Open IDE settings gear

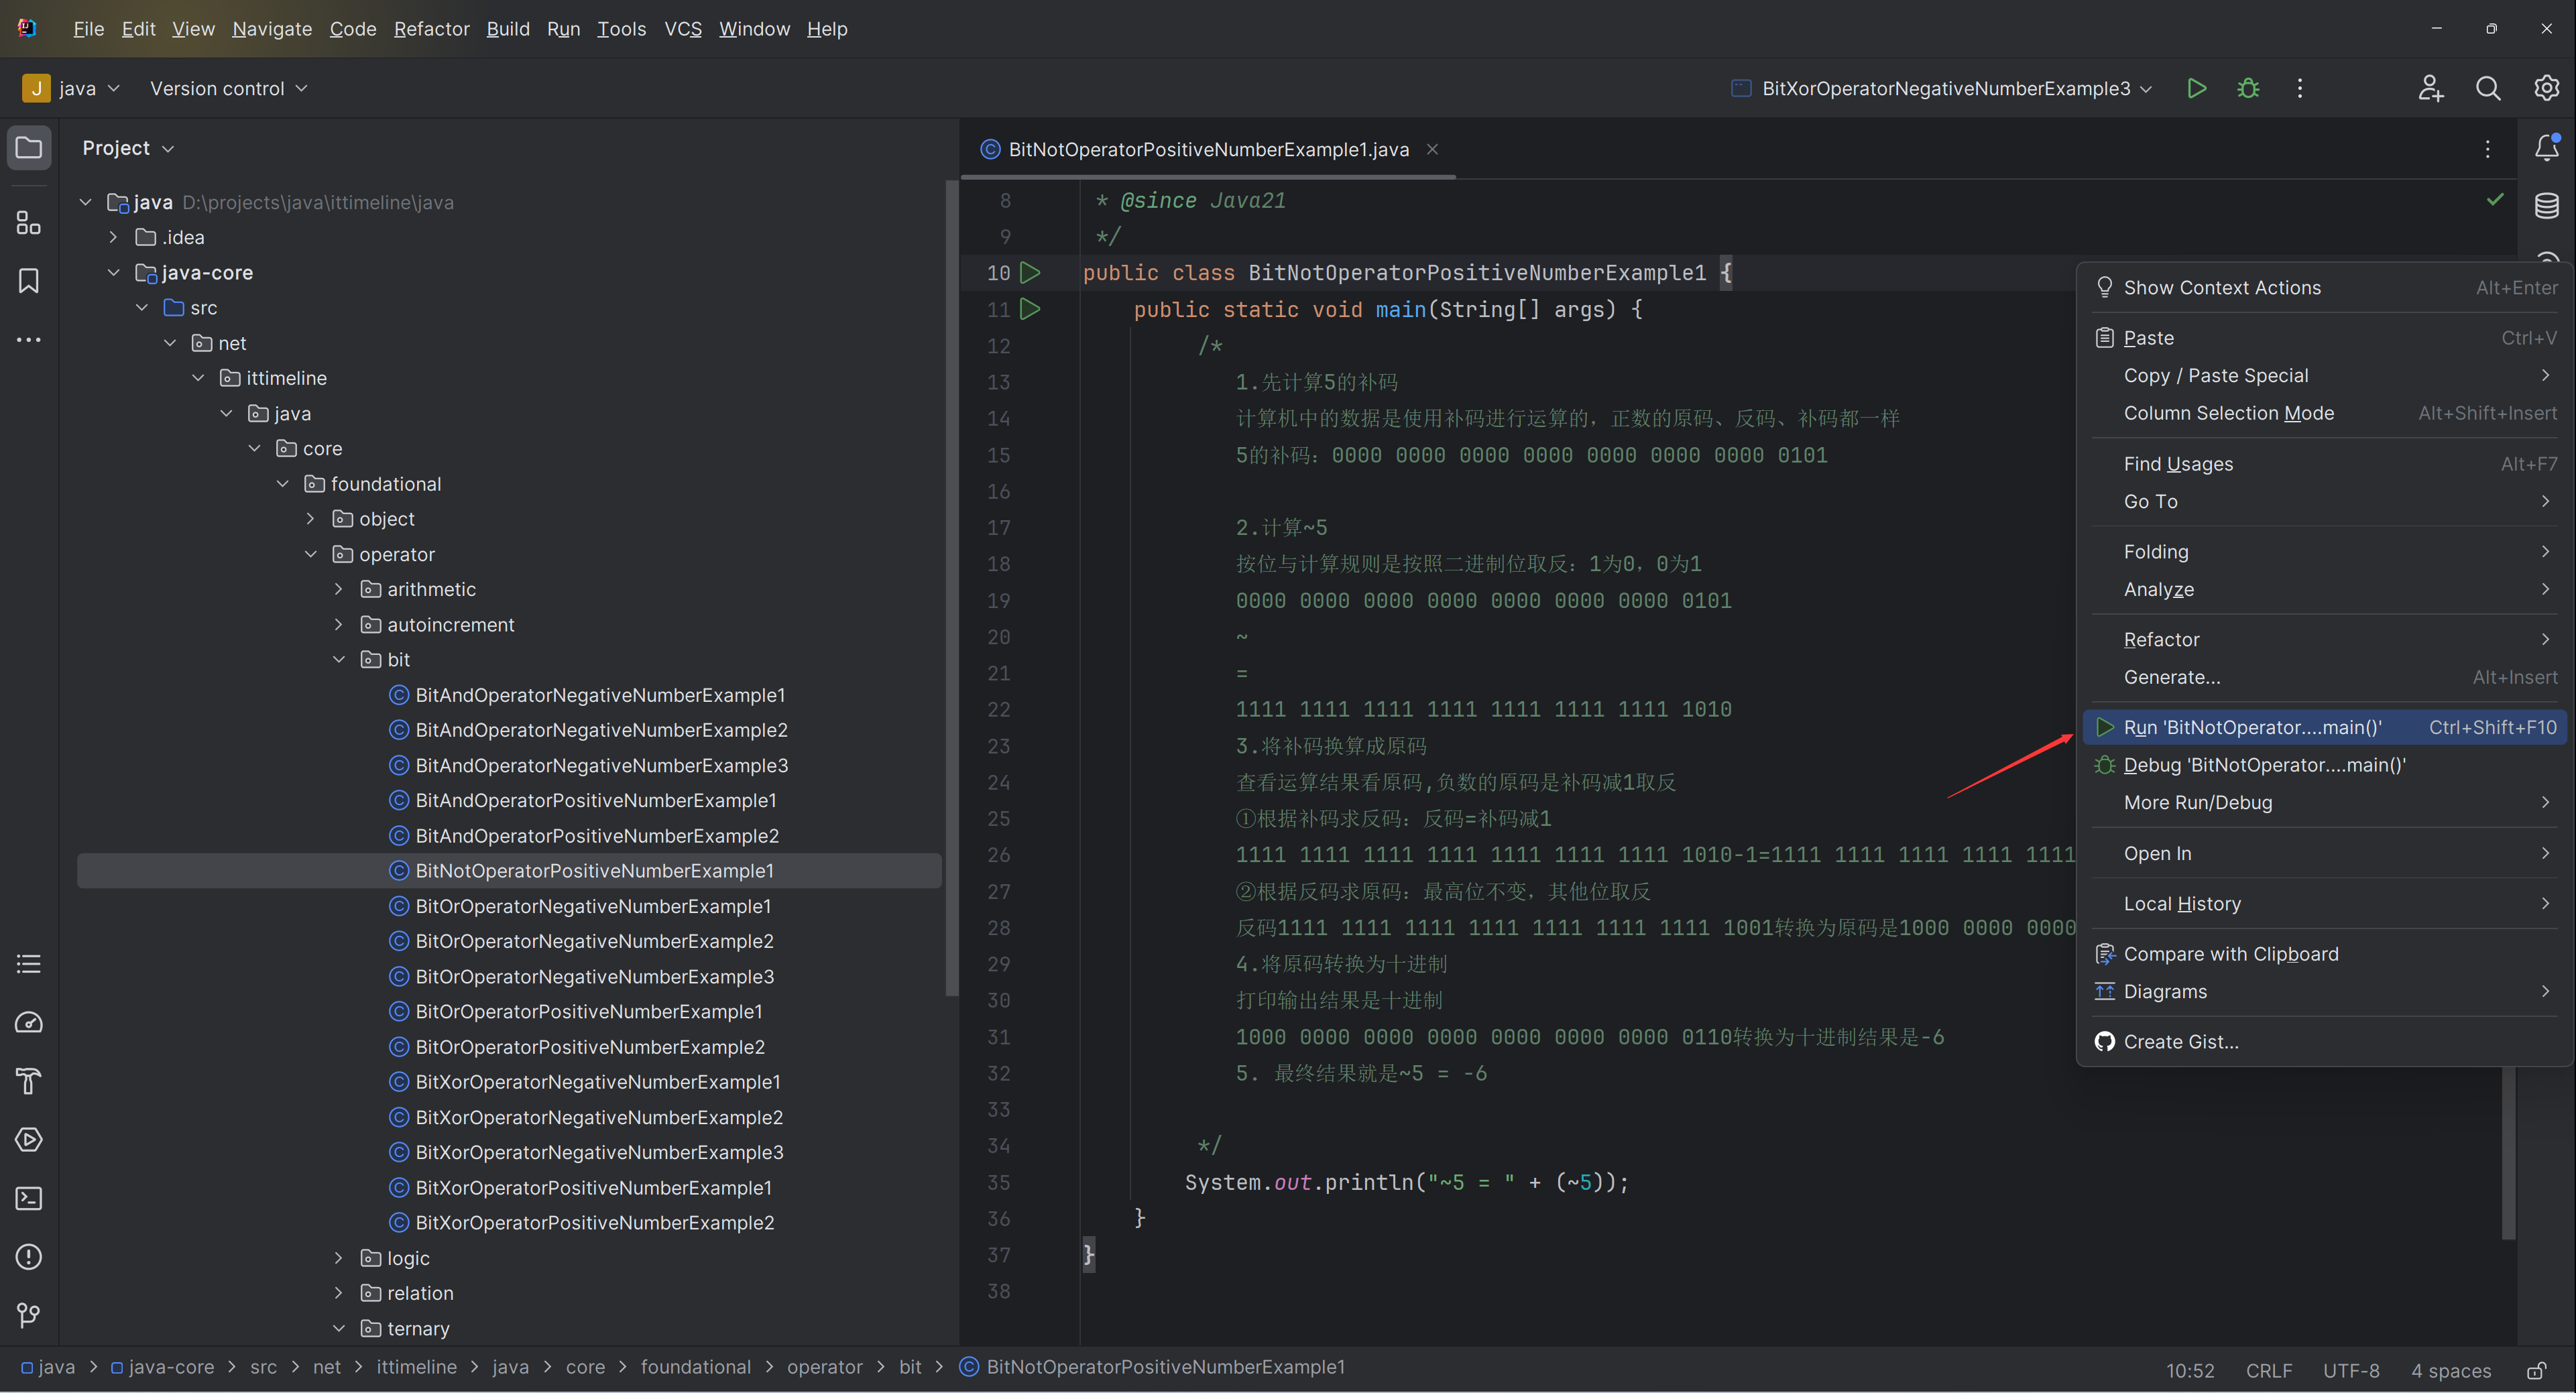point(2546,89)
